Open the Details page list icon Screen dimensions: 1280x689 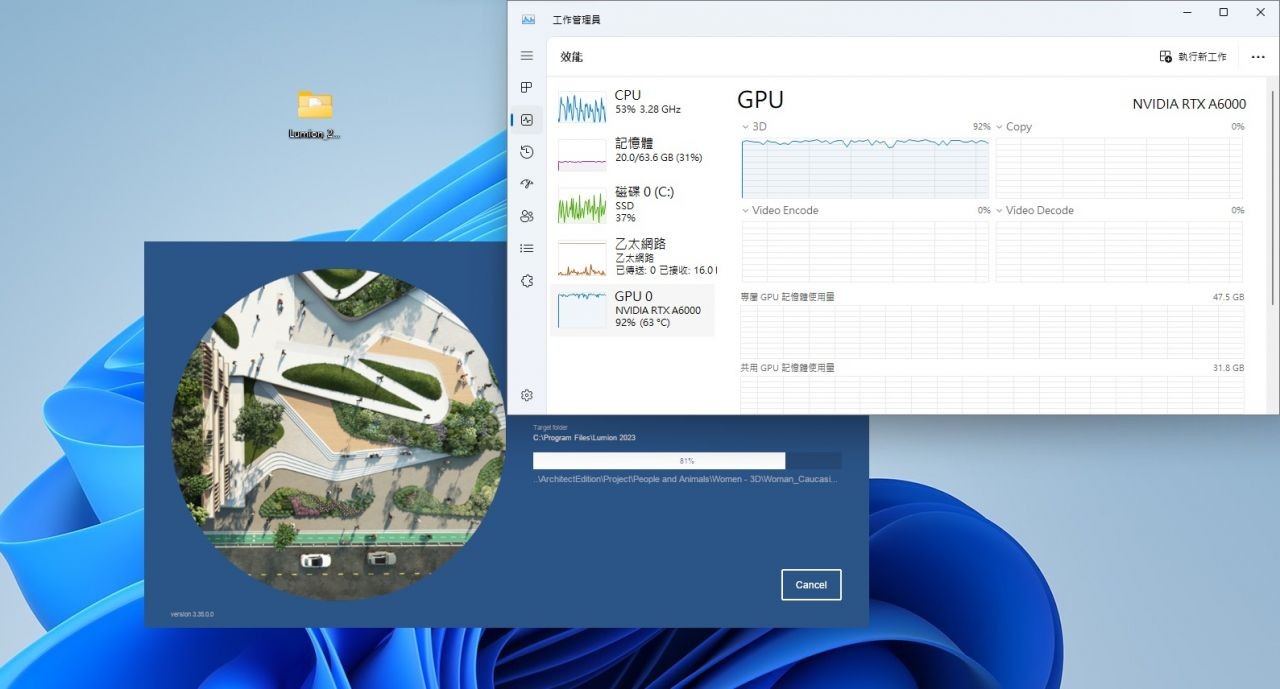[527, 248]
